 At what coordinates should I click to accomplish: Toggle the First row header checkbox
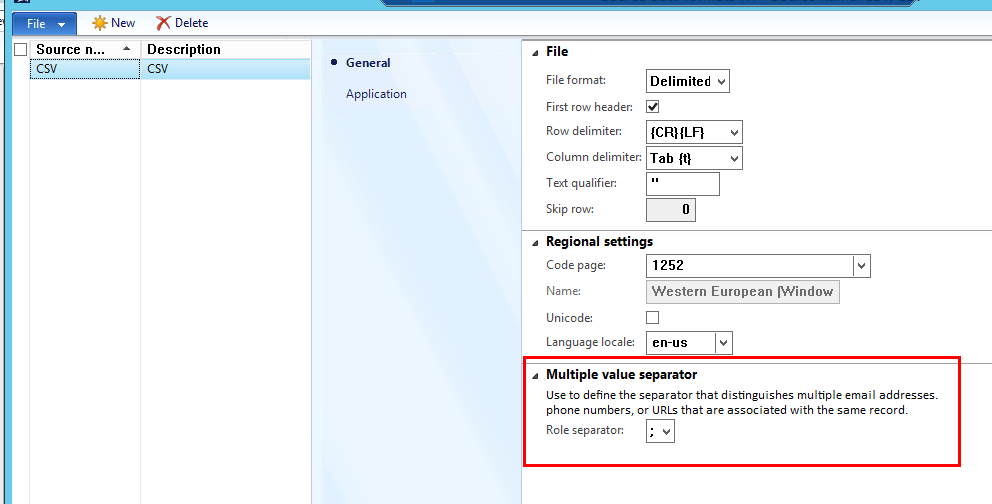coord(652,106)
